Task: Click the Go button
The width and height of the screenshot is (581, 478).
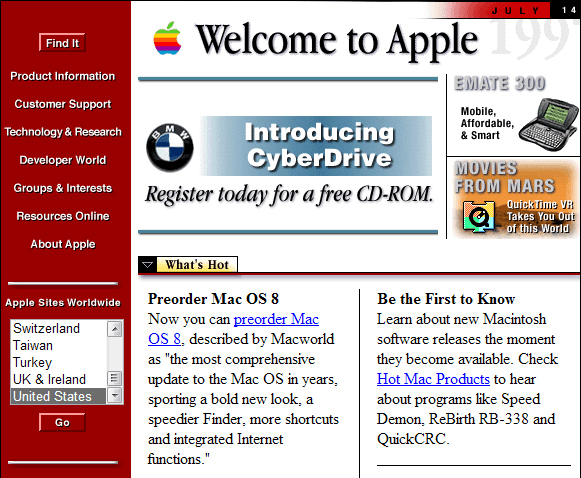Action: click(x=62, y=422)
